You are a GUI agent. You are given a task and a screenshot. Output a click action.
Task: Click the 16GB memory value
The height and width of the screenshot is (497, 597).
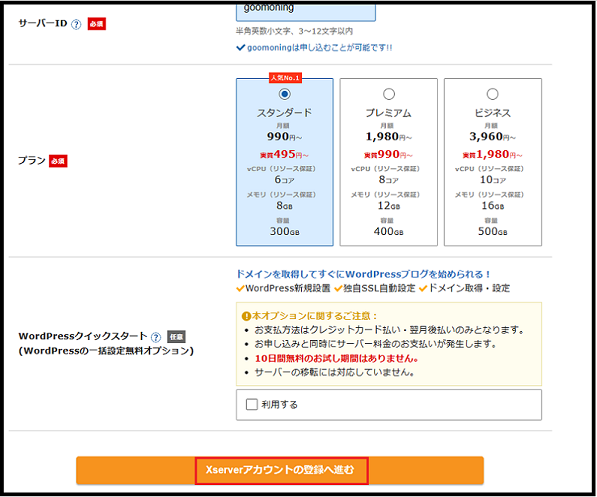point(492,206)
